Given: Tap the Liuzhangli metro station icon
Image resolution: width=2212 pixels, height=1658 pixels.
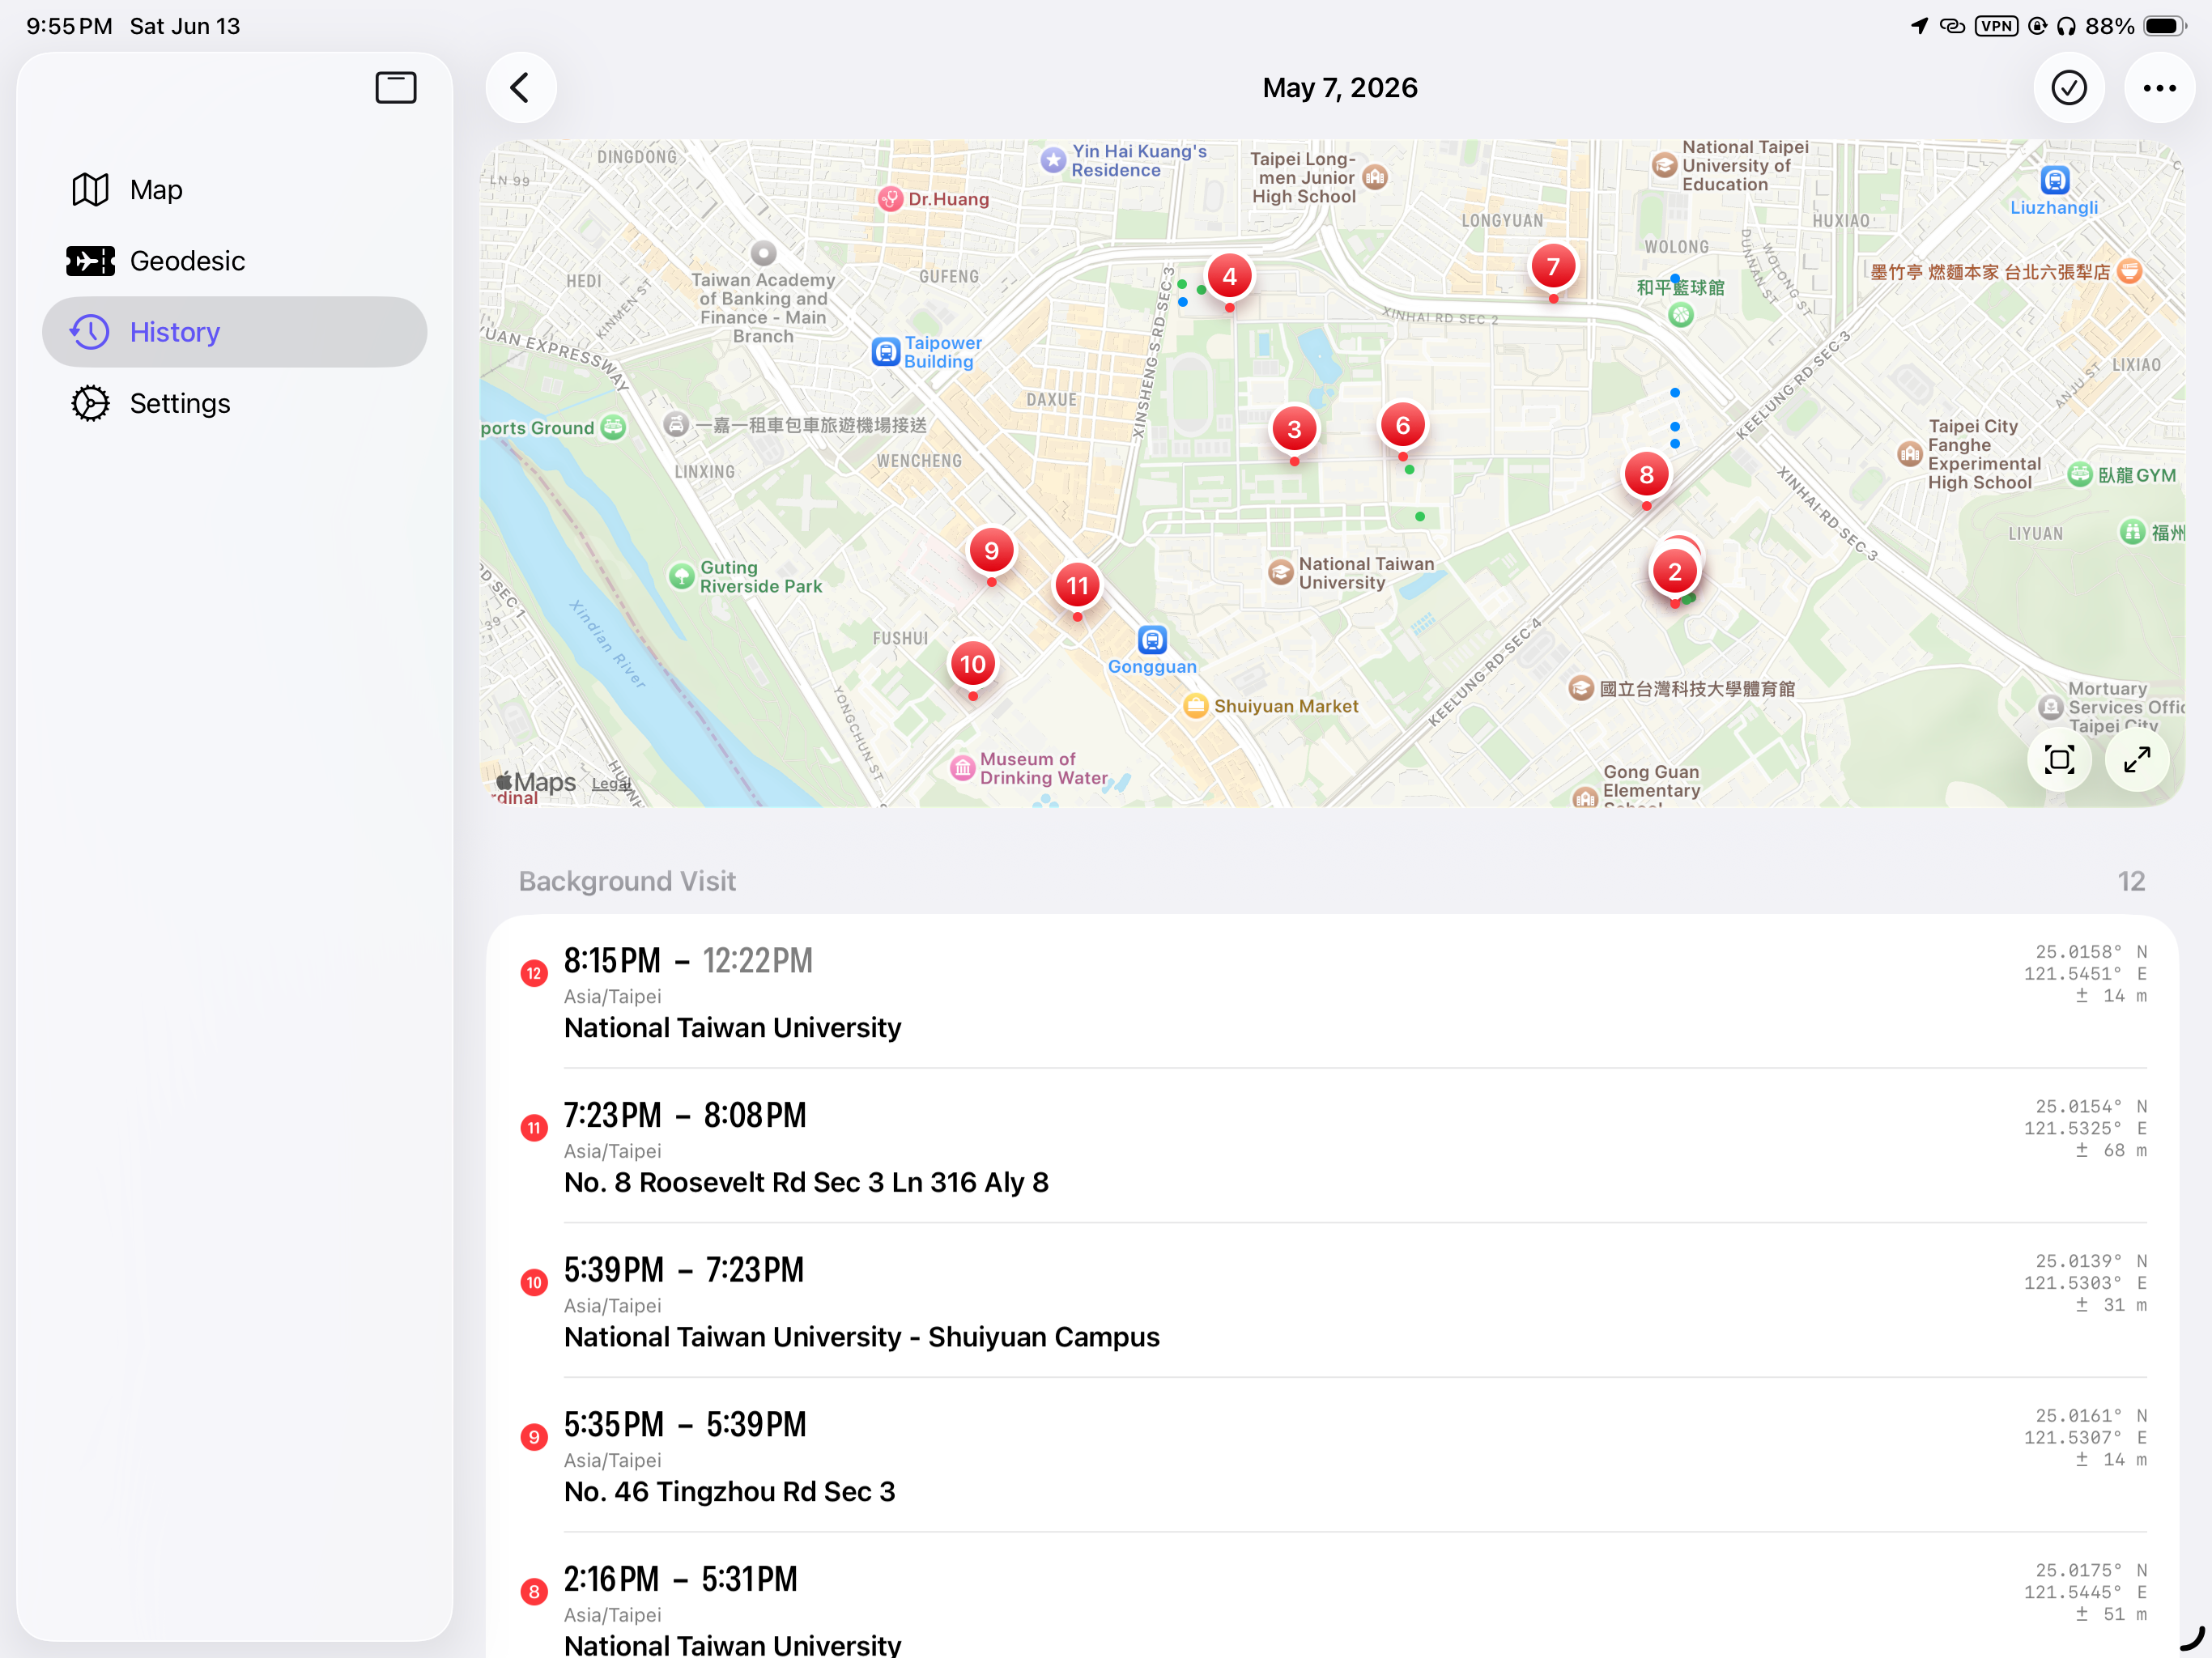Looking at the screenshot, I should click(2054, 181).
